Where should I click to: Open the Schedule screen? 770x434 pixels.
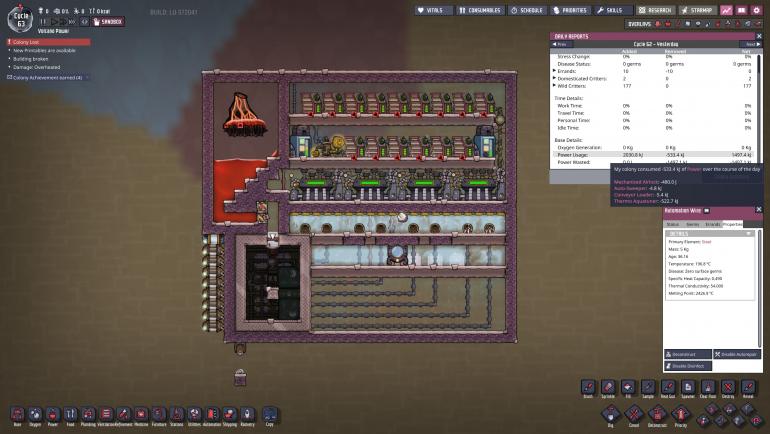point(527,10)
